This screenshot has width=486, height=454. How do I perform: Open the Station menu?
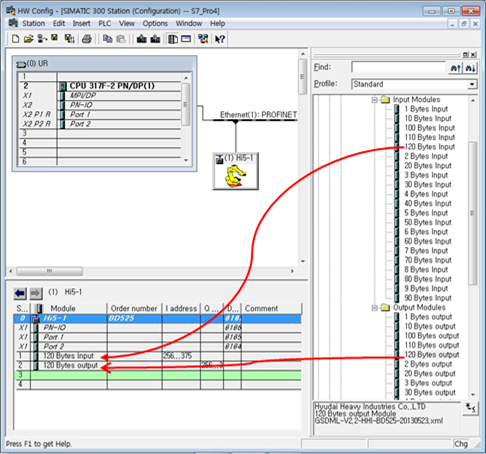[x=33, y=23]
